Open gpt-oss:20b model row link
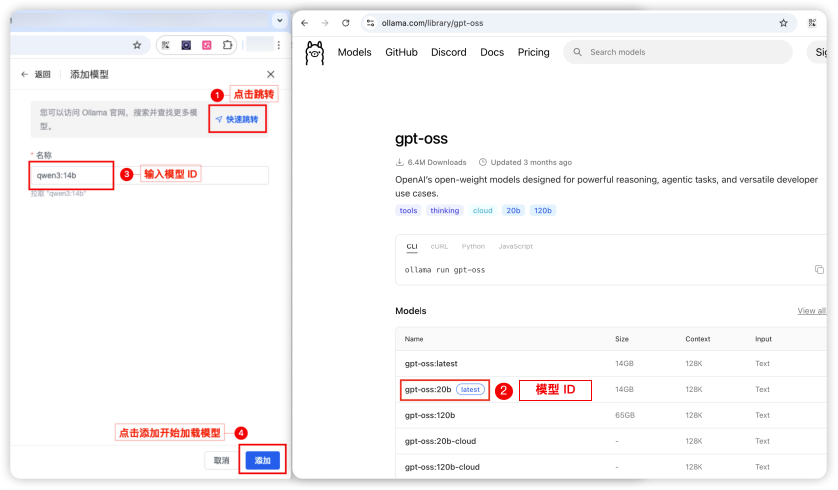Viewport: 838px width, 490px height. point(428,390)
